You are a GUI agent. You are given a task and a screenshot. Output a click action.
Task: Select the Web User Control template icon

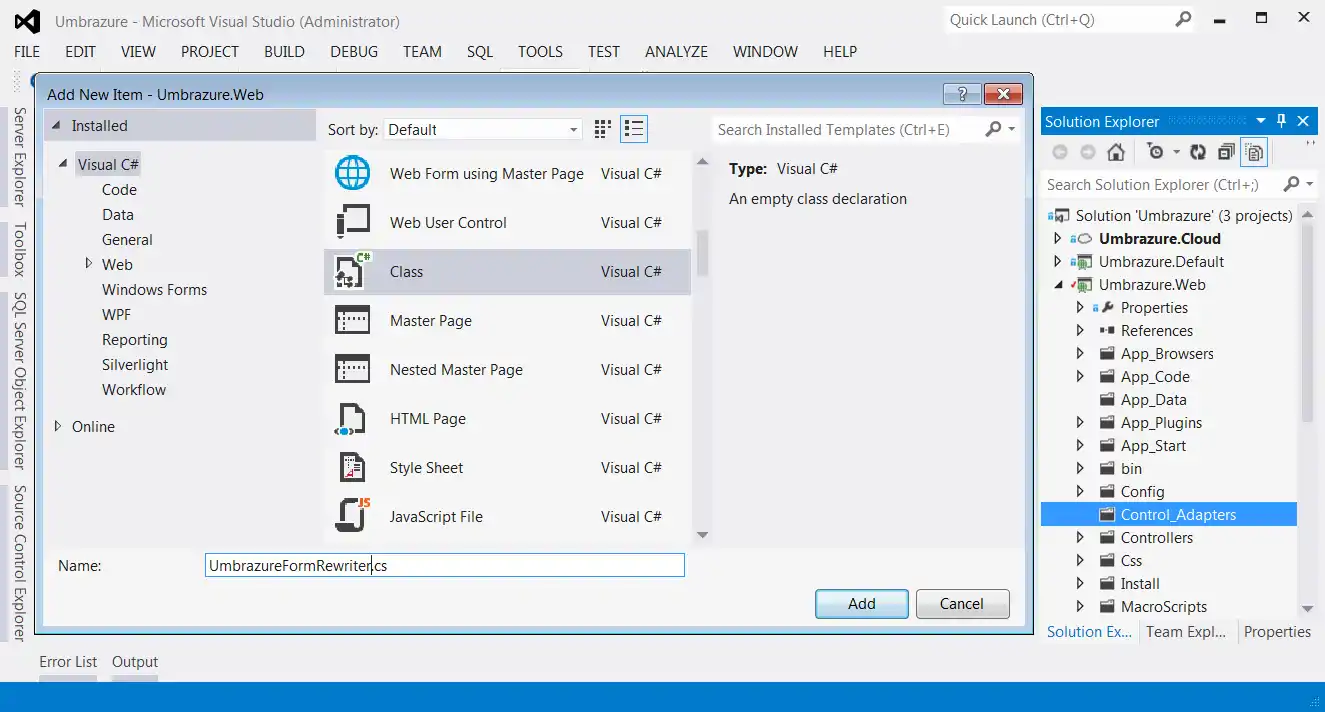pos(352,222)
